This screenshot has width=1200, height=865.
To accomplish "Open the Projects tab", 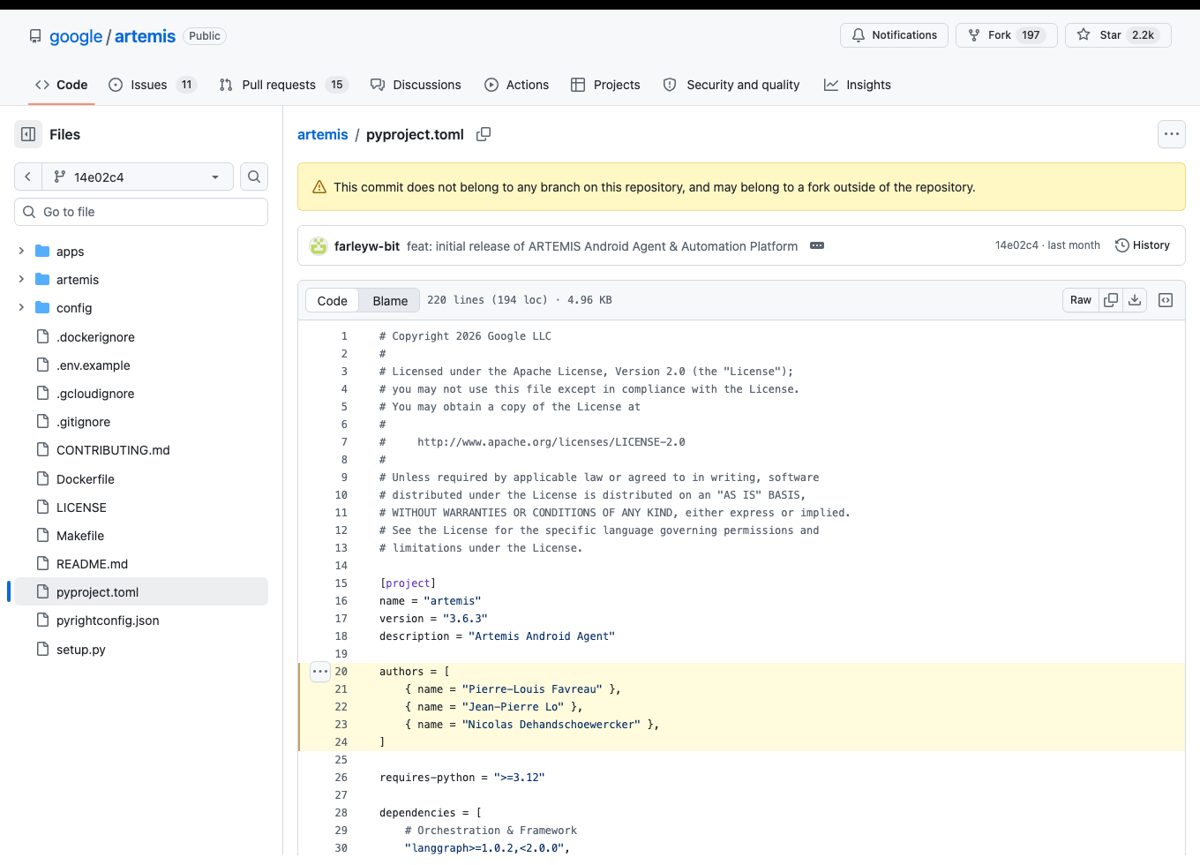I will [x=605, y=85].
